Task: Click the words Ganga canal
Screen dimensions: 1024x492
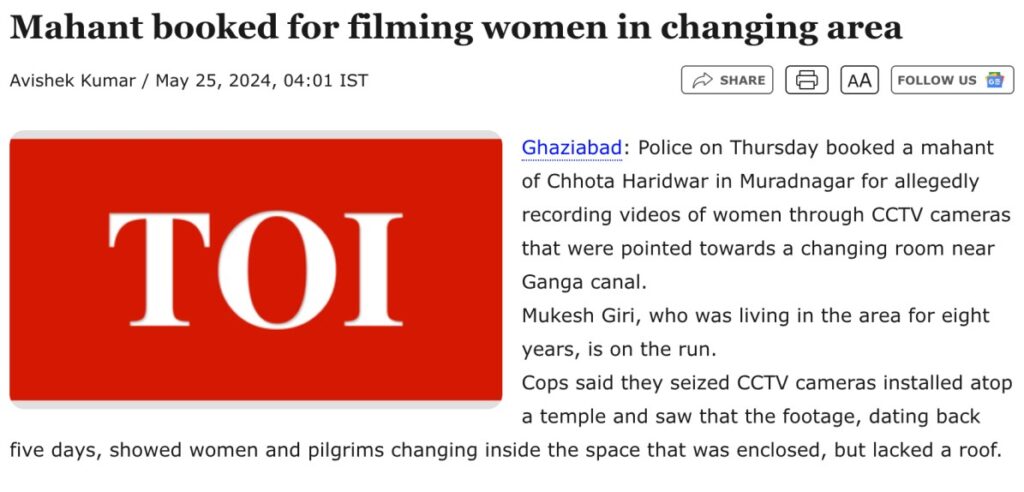Action: [583, 283]
